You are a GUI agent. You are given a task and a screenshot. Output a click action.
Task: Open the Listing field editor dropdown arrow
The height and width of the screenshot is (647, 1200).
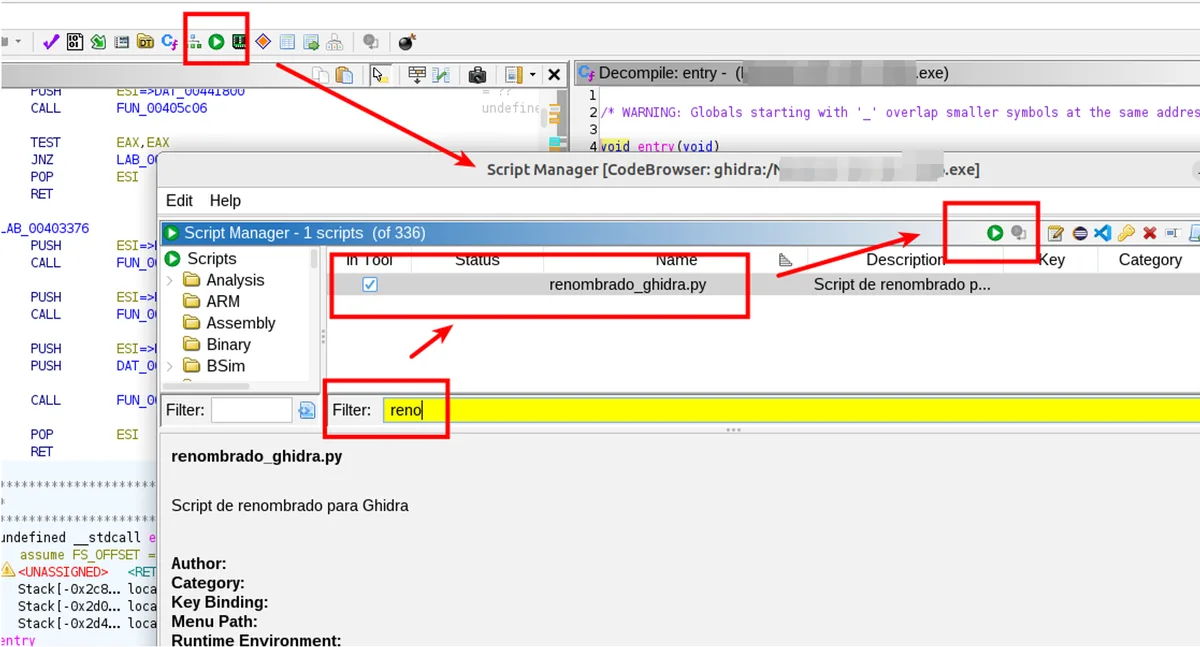point(532,75)
